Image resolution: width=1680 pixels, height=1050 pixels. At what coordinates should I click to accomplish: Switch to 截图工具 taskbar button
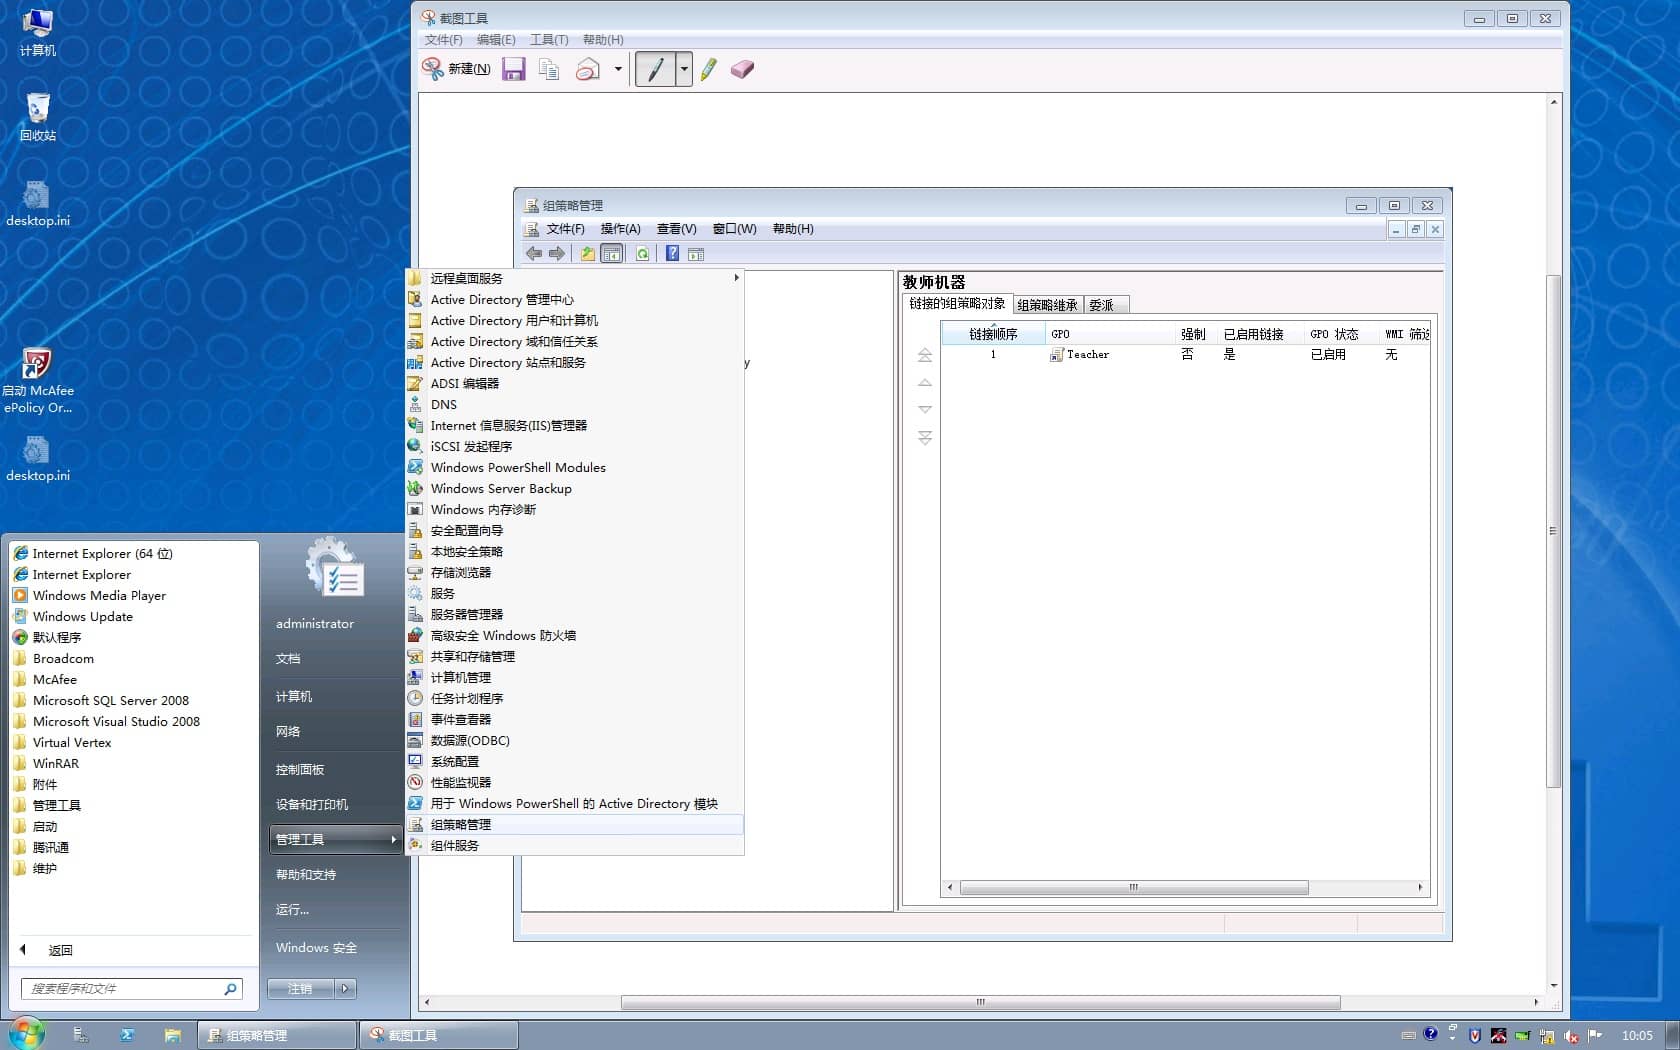pyautogui.click(x=440, y=1035)
